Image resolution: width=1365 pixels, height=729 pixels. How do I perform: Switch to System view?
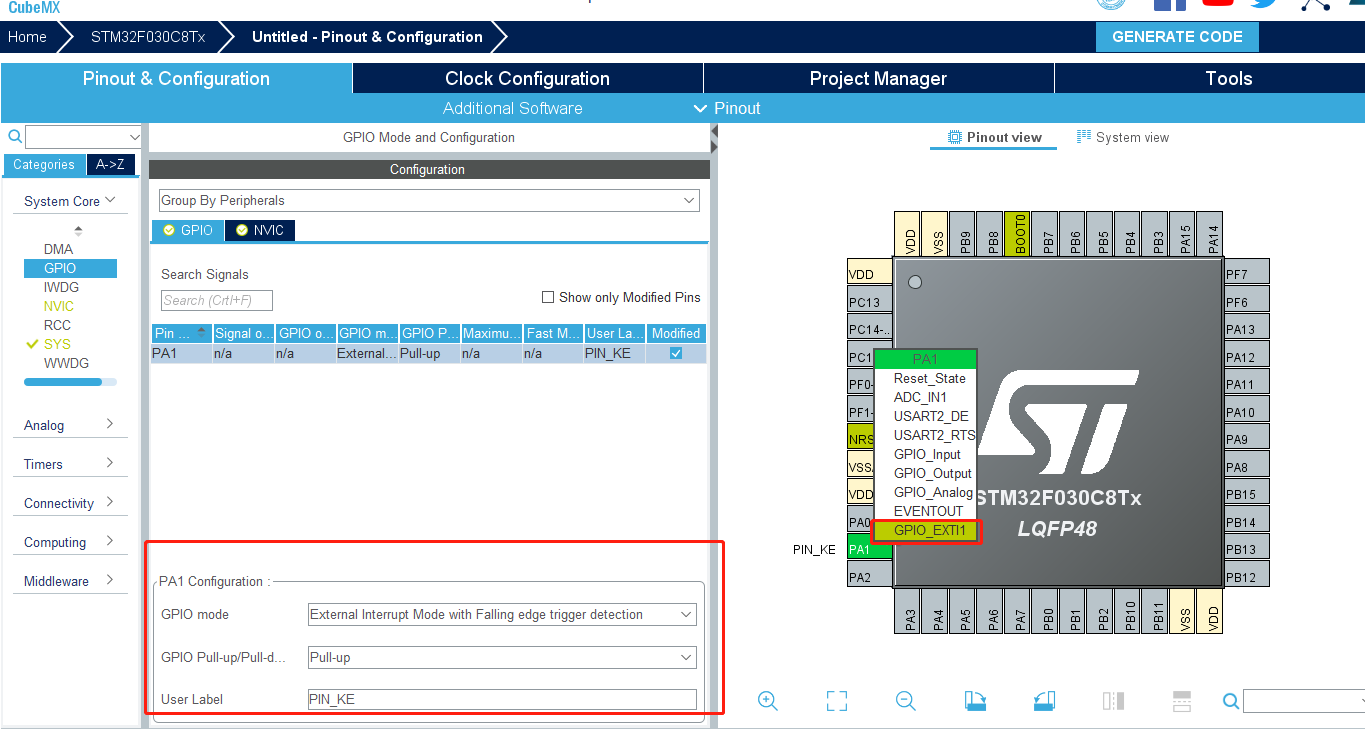1123,137
